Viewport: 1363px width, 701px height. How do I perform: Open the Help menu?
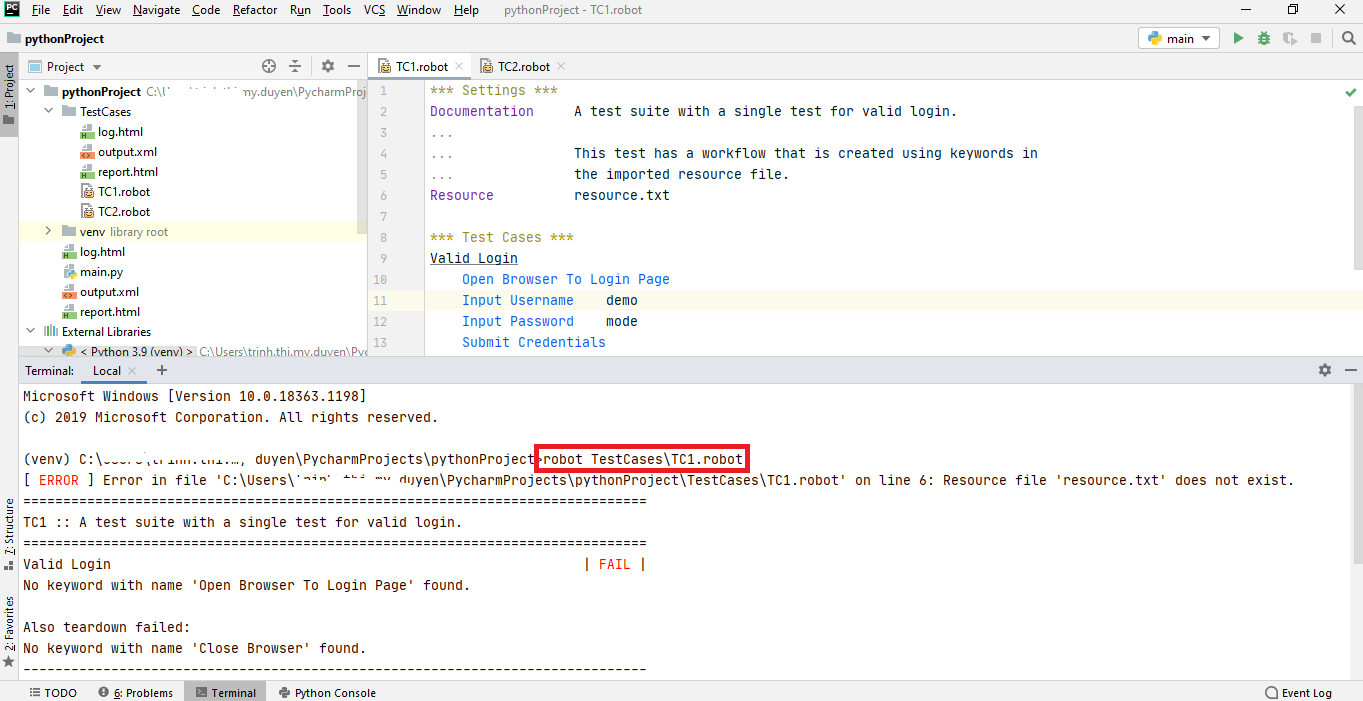click(x=466, y=10)
